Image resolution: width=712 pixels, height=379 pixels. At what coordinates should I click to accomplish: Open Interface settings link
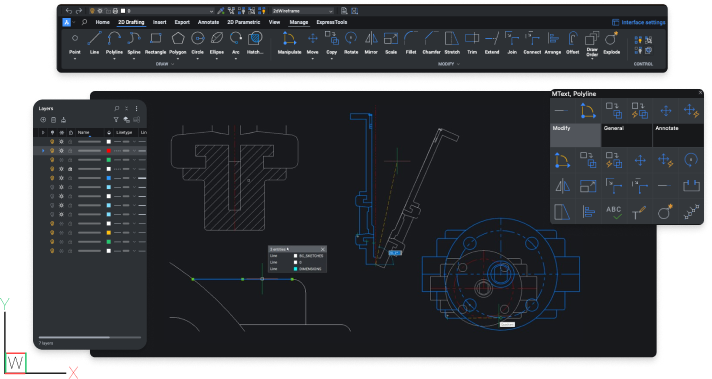click(x=638, y=22)
